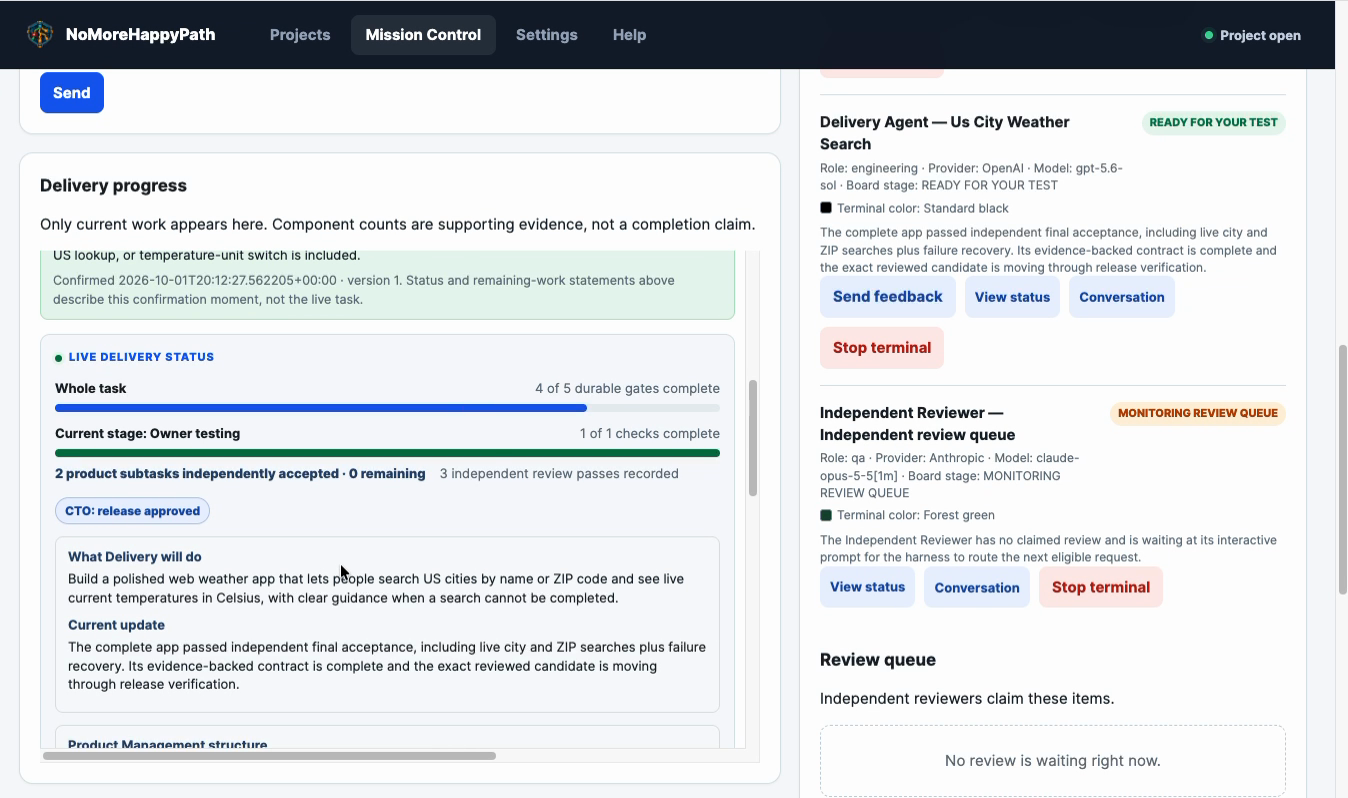Click the NoMoreHappyPath brand name
Image resolution: width=1348 pixels, height=798 pixels.
tap(141, 34)
